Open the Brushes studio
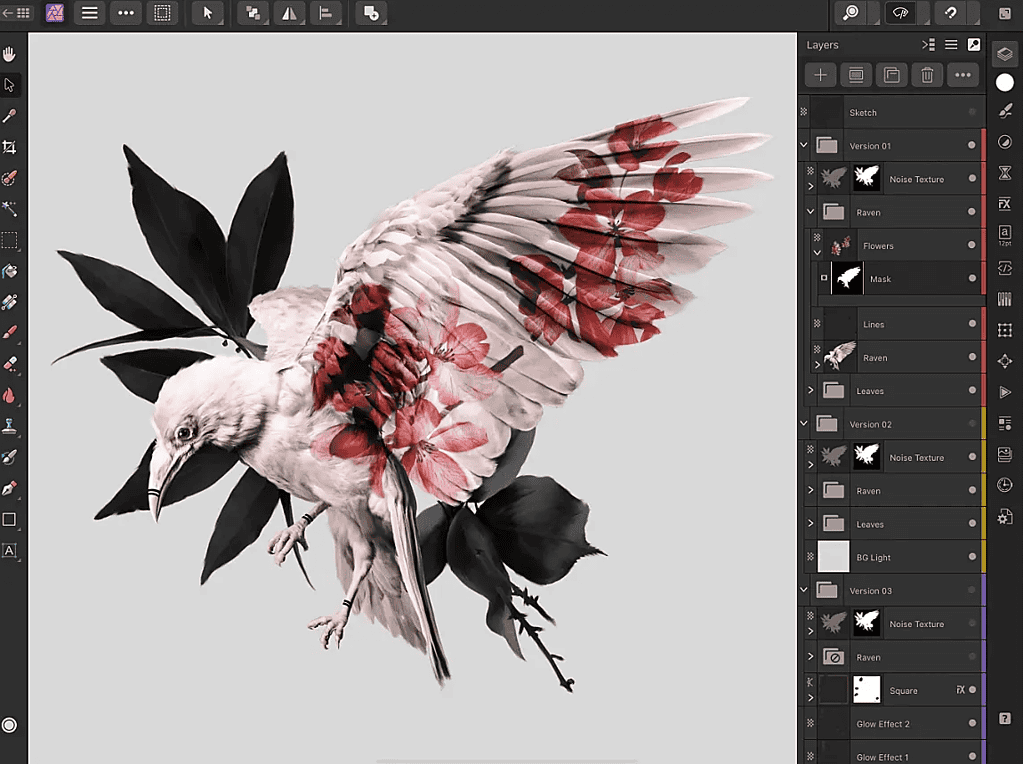The image size is (1023, 764). coord(1005,111)
